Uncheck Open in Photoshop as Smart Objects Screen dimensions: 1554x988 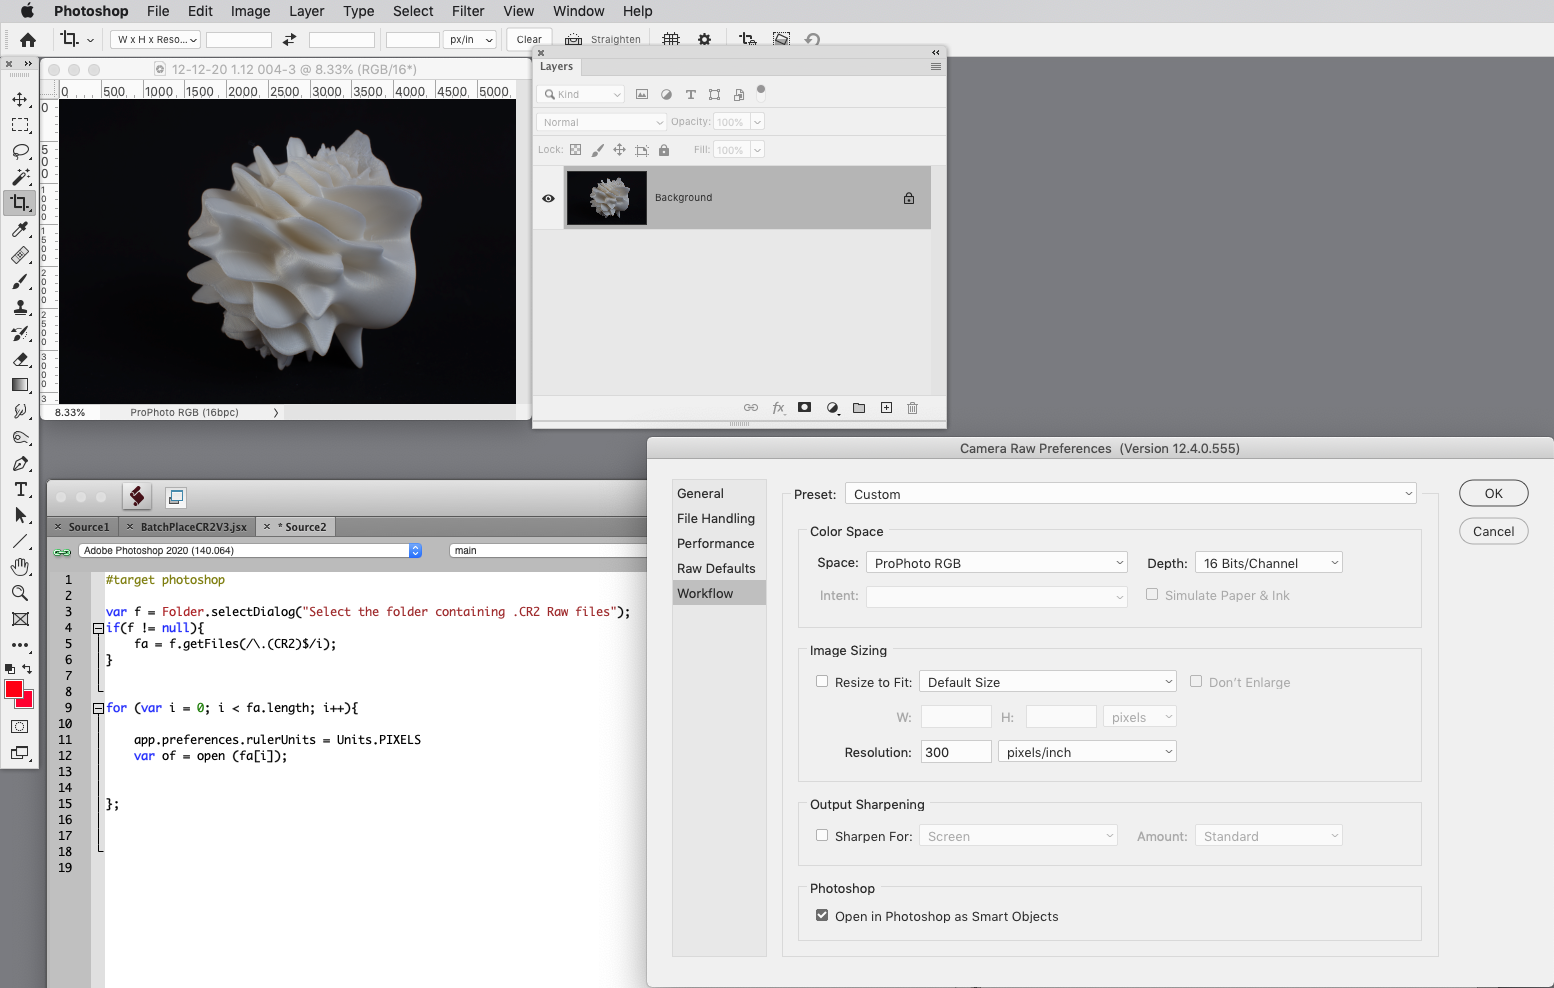pyautogui.click(x=821, y=914)
